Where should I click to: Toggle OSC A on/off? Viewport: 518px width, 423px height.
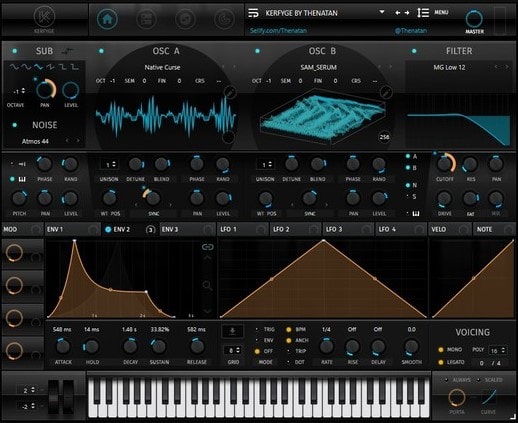click(x=101, y=51)
